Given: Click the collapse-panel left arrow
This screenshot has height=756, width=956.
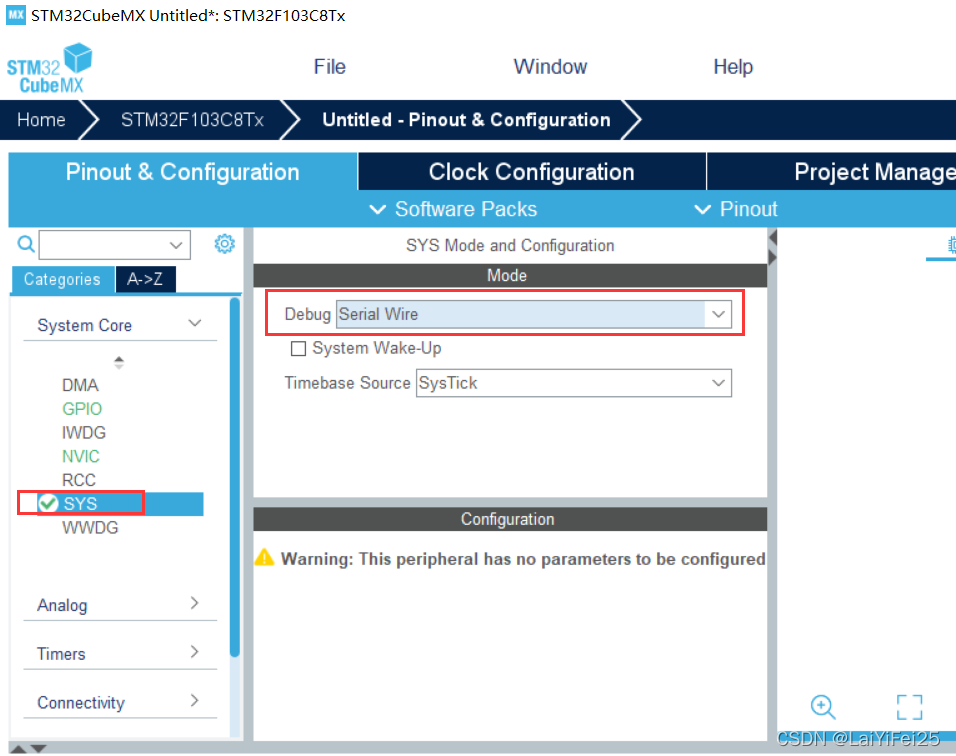Looking at the screenshot, I should click(x=772, y=237).
